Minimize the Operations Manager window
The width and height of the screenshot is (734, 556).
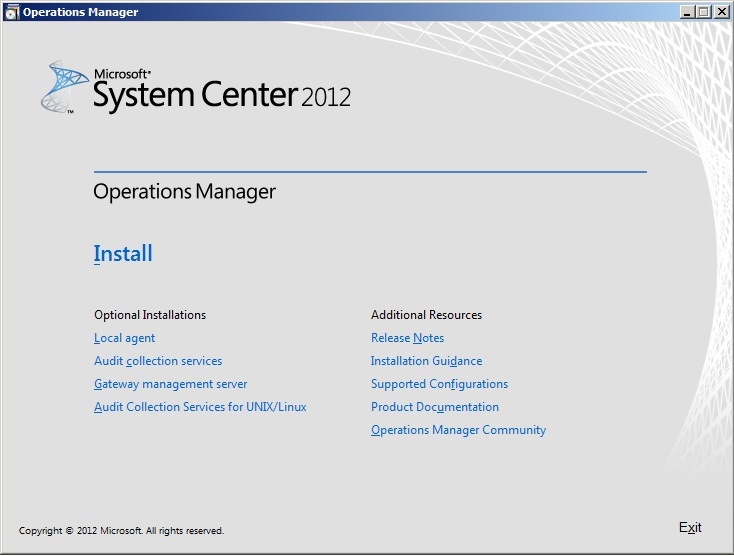point(687,12)
